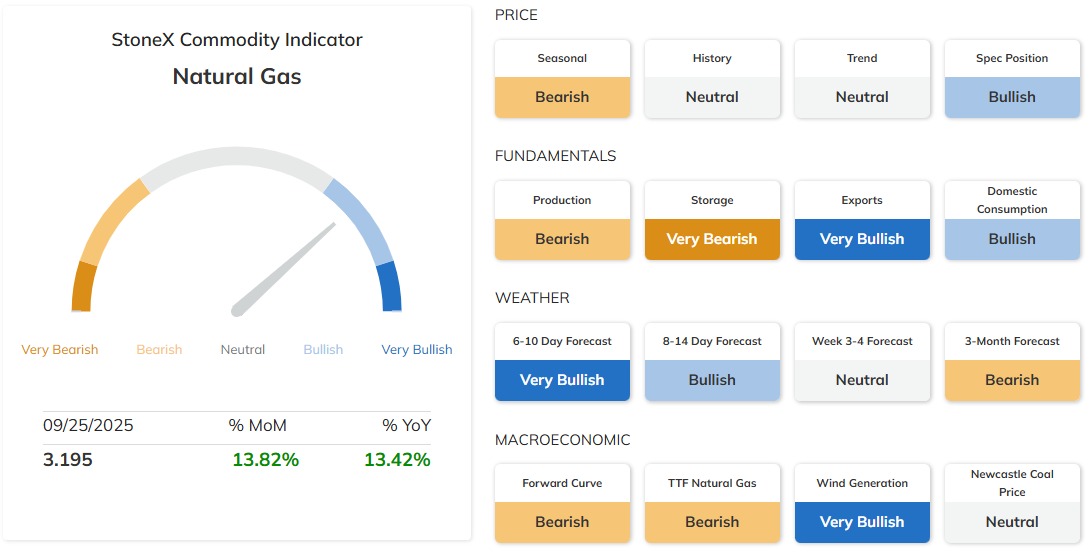Select the Domestic Consumption card
The height and width of the screenshot is (552, 1086).
[x=1012, y=221]
